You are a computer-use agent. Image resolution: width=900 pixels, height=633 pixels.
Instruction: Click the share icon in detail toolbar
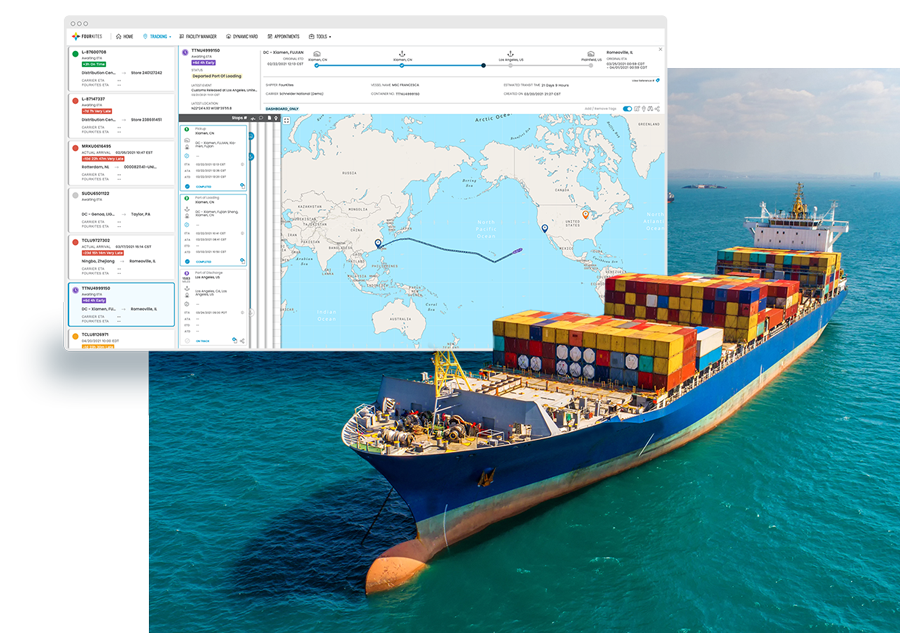[x=657, y=108]
